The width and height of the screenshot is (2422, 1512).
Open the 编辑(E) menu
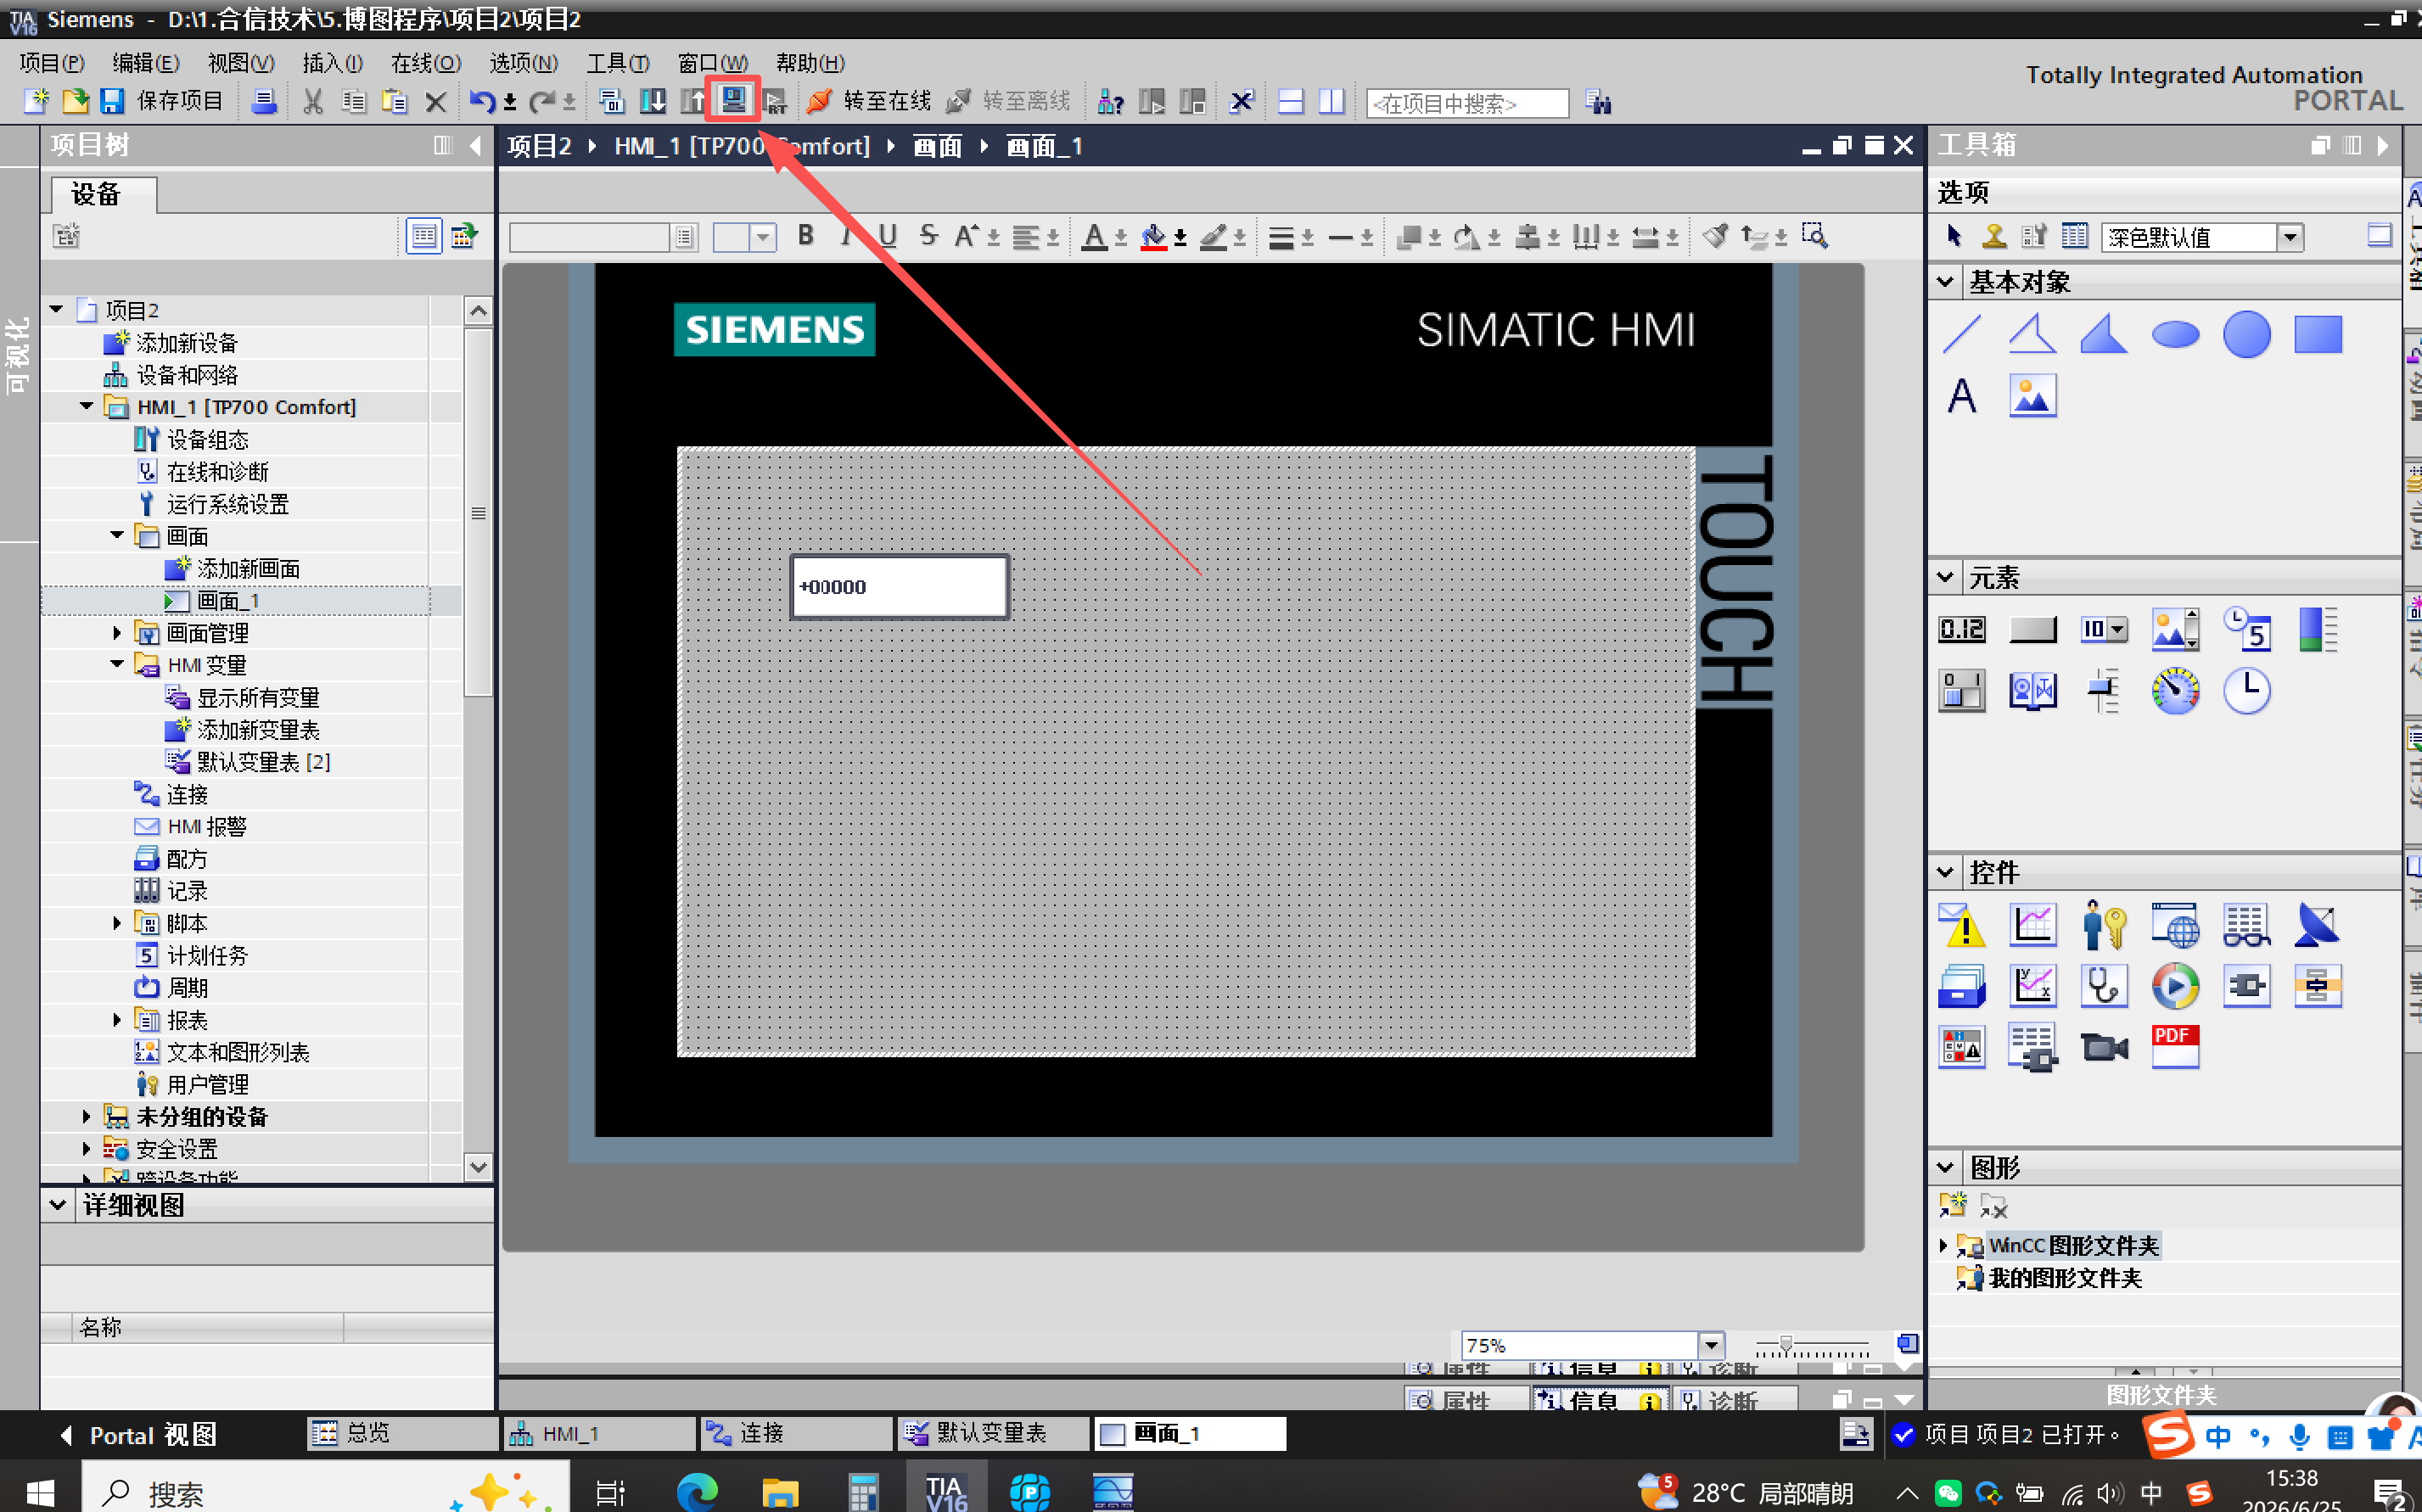[146, 63]
